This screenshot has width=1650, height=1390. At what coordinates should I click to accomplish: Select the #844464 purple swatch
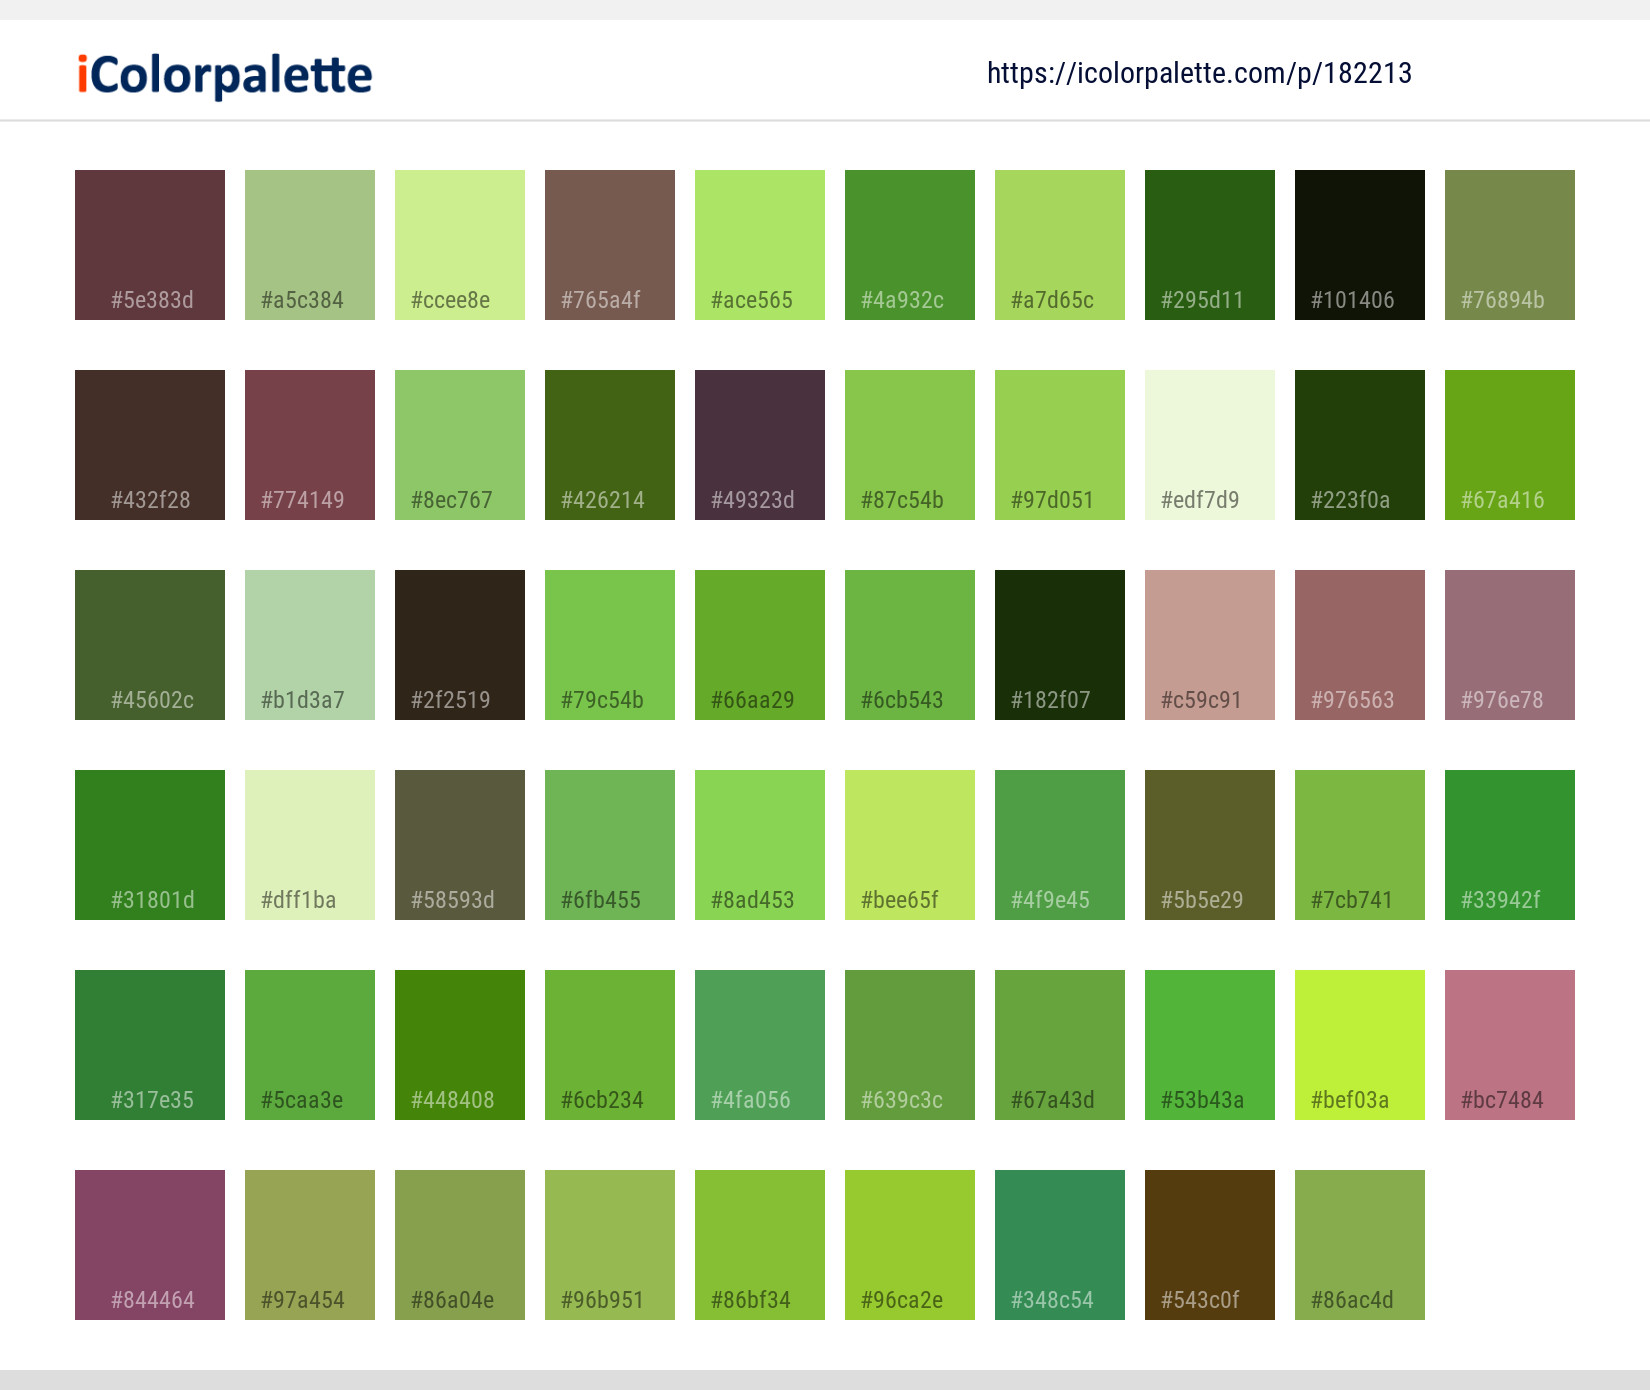pos(150,1245)
